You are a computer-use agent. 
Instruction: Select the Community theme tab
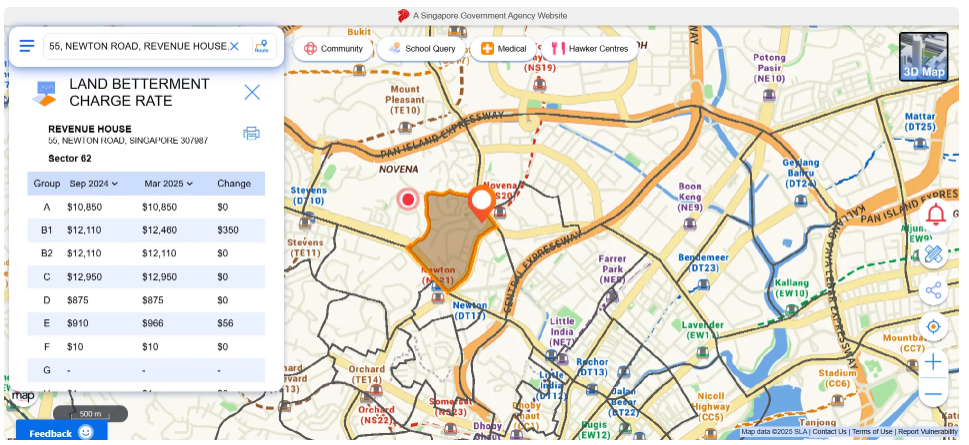tap(333, 48)
